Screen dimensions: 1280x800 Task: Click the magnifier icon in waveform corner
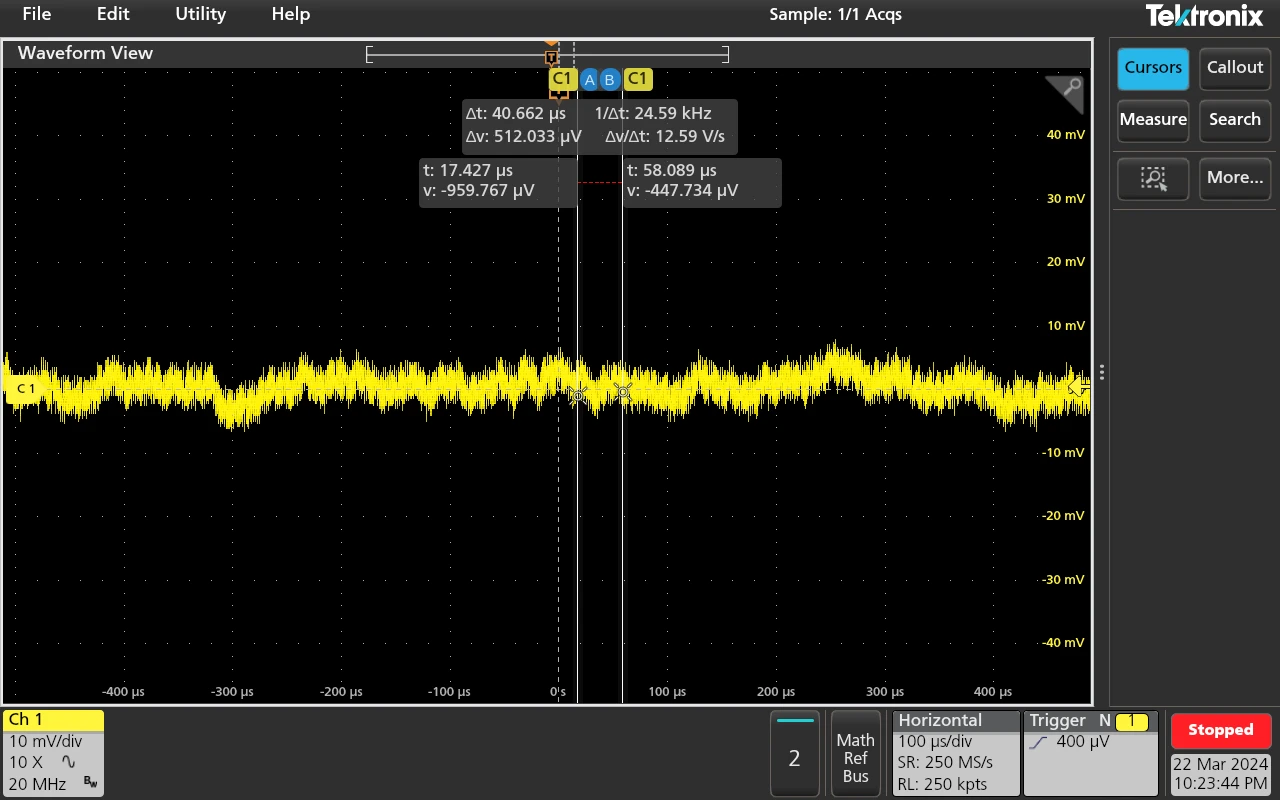click(x=1069, y=90)
